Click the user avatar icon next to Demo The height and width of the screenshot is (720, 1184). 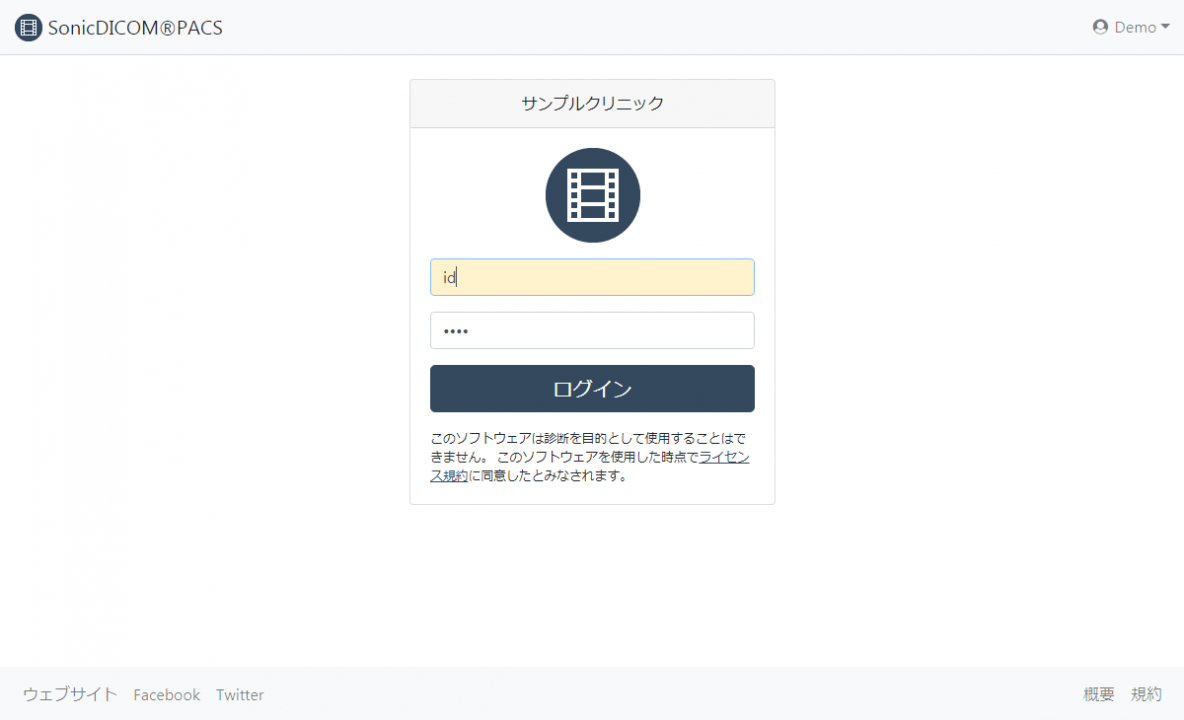click(1100, 27)
